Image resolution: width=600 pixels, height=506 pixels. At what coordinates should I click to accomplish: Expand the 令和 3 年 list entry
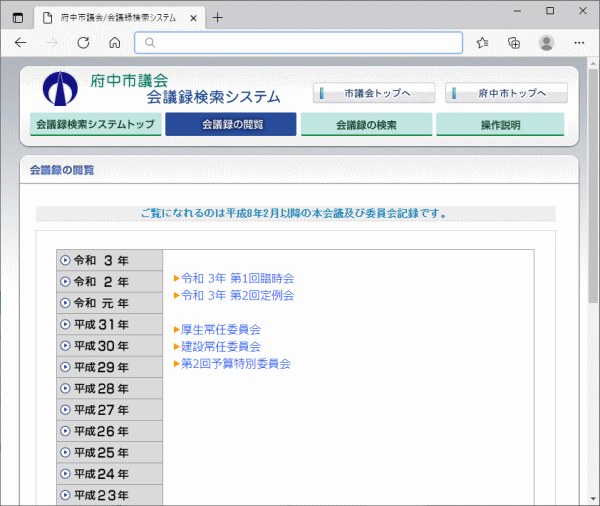[x=109, y=260]
